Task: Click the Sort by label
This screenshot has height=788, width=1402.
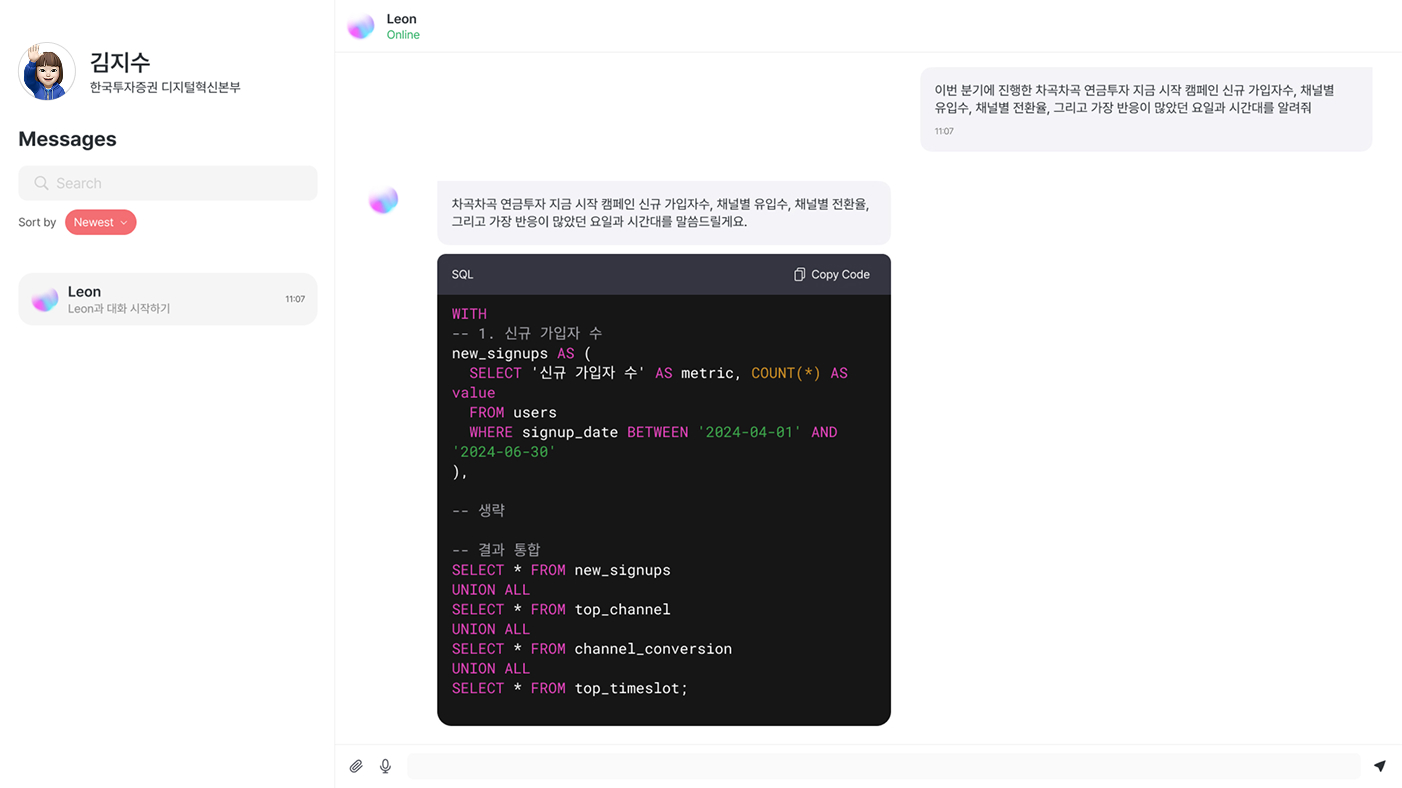Action: pos(37,222)
